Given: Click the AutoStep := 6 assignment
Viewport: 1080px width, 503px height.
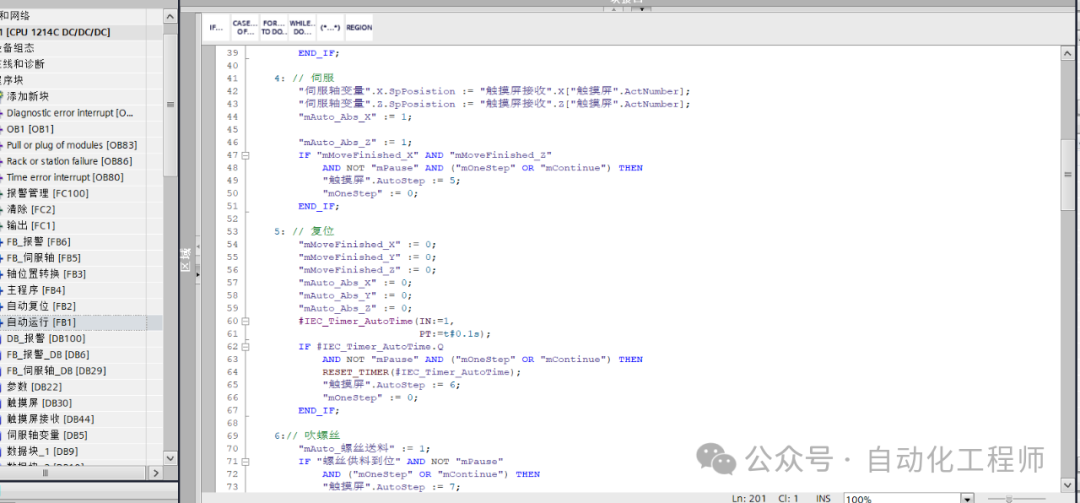Looking at the screenshot, I should (391, 385).
